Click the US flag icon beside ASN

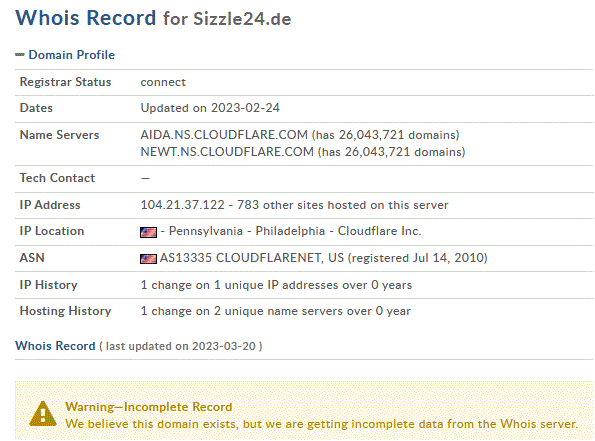pos(148,259)
